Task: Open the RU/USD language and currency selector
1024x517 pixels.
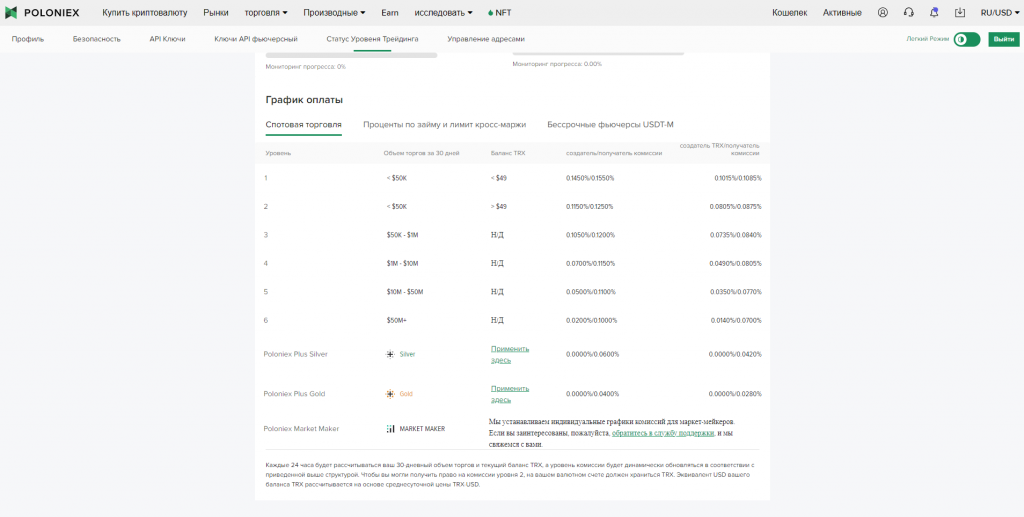Action: 999,13
